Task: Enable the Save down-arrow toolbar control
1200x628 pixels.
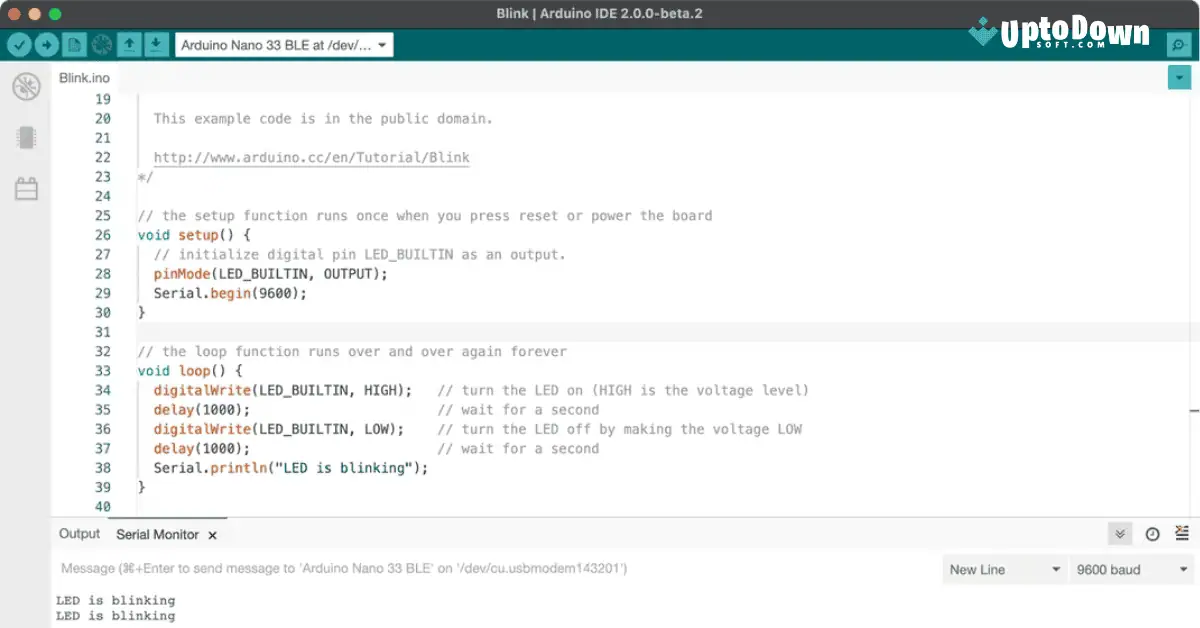Action: (155, 44)
